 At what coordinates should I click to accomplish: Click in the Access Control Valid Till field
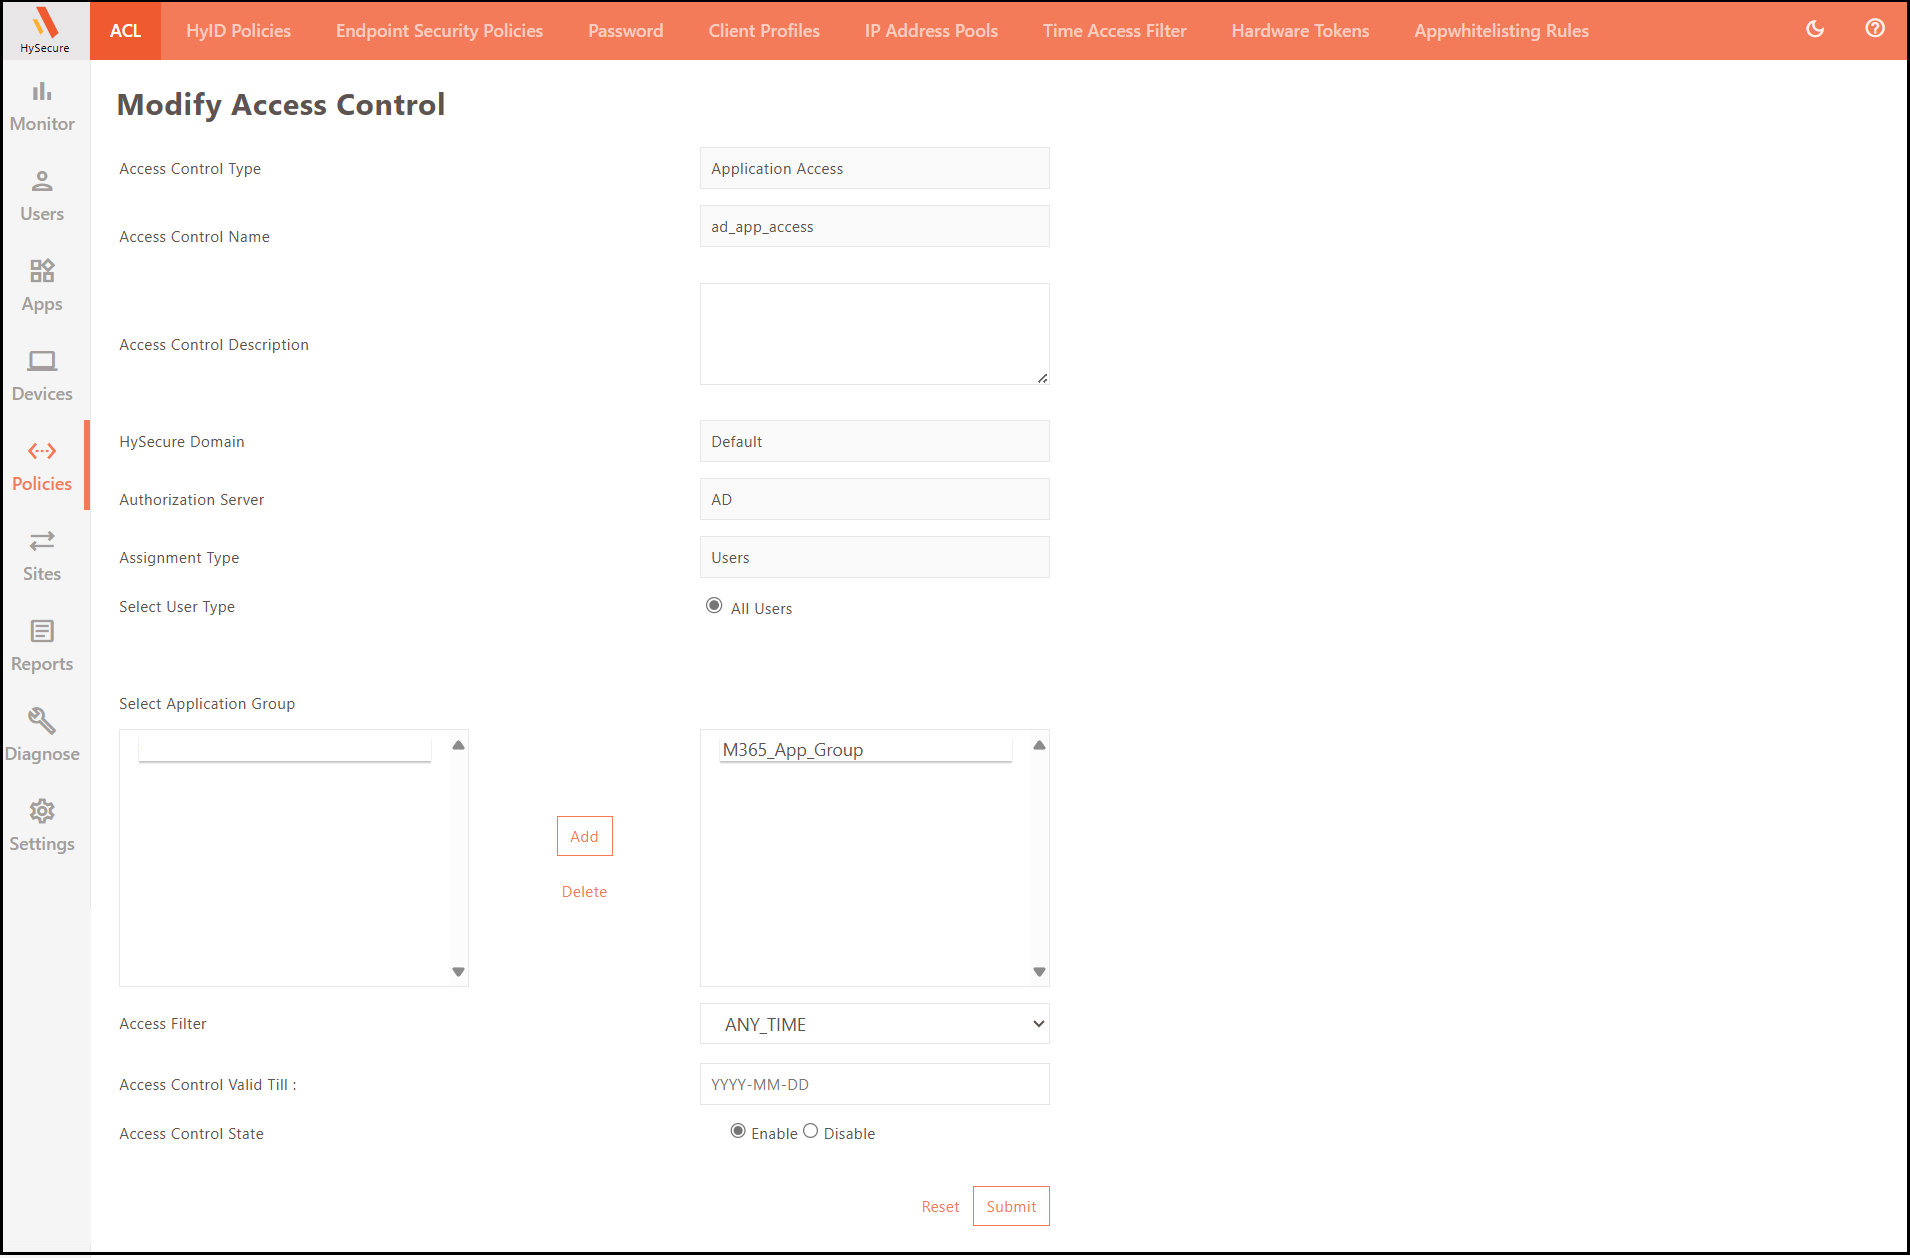[874, 1085]
